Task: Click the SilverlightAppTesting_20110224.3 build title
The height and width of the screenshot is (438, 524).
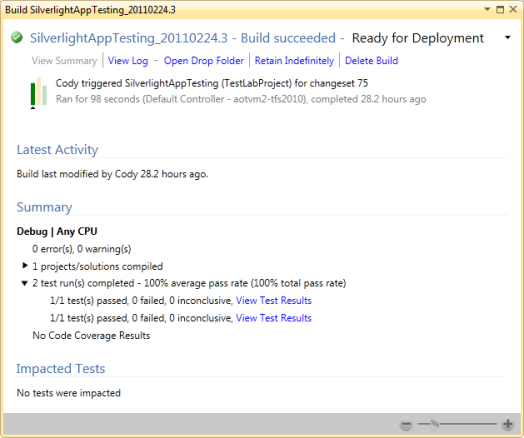Action: point(129,38)
